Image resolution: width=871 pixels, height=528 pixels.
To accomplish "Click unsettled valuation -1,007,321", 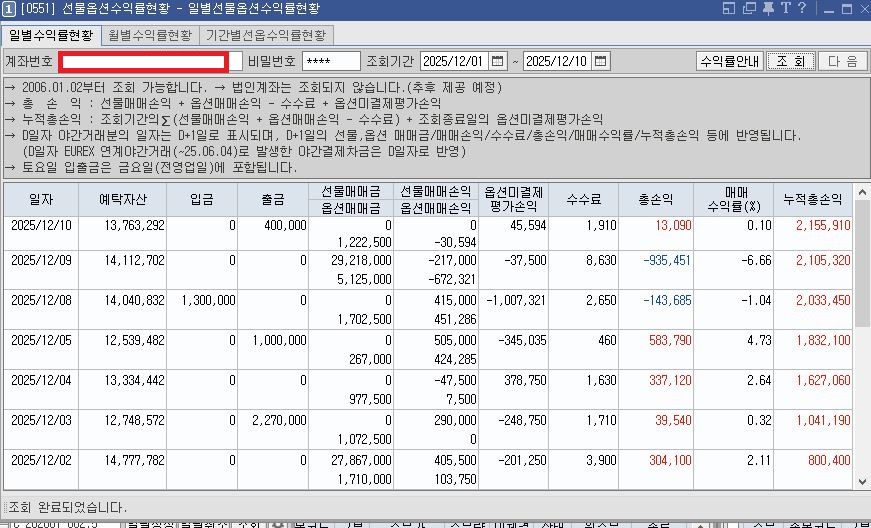I will tap(516, 300).
